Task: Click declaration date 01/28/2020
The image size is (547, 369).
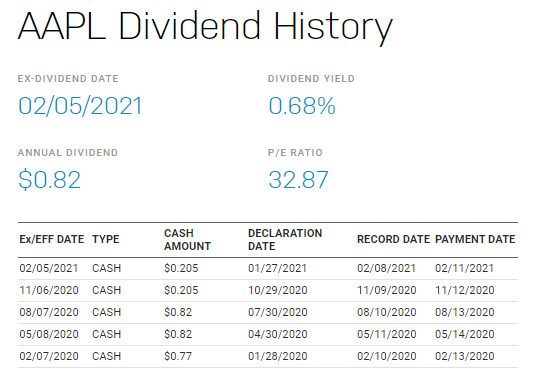Action: [x=278, y=356]
